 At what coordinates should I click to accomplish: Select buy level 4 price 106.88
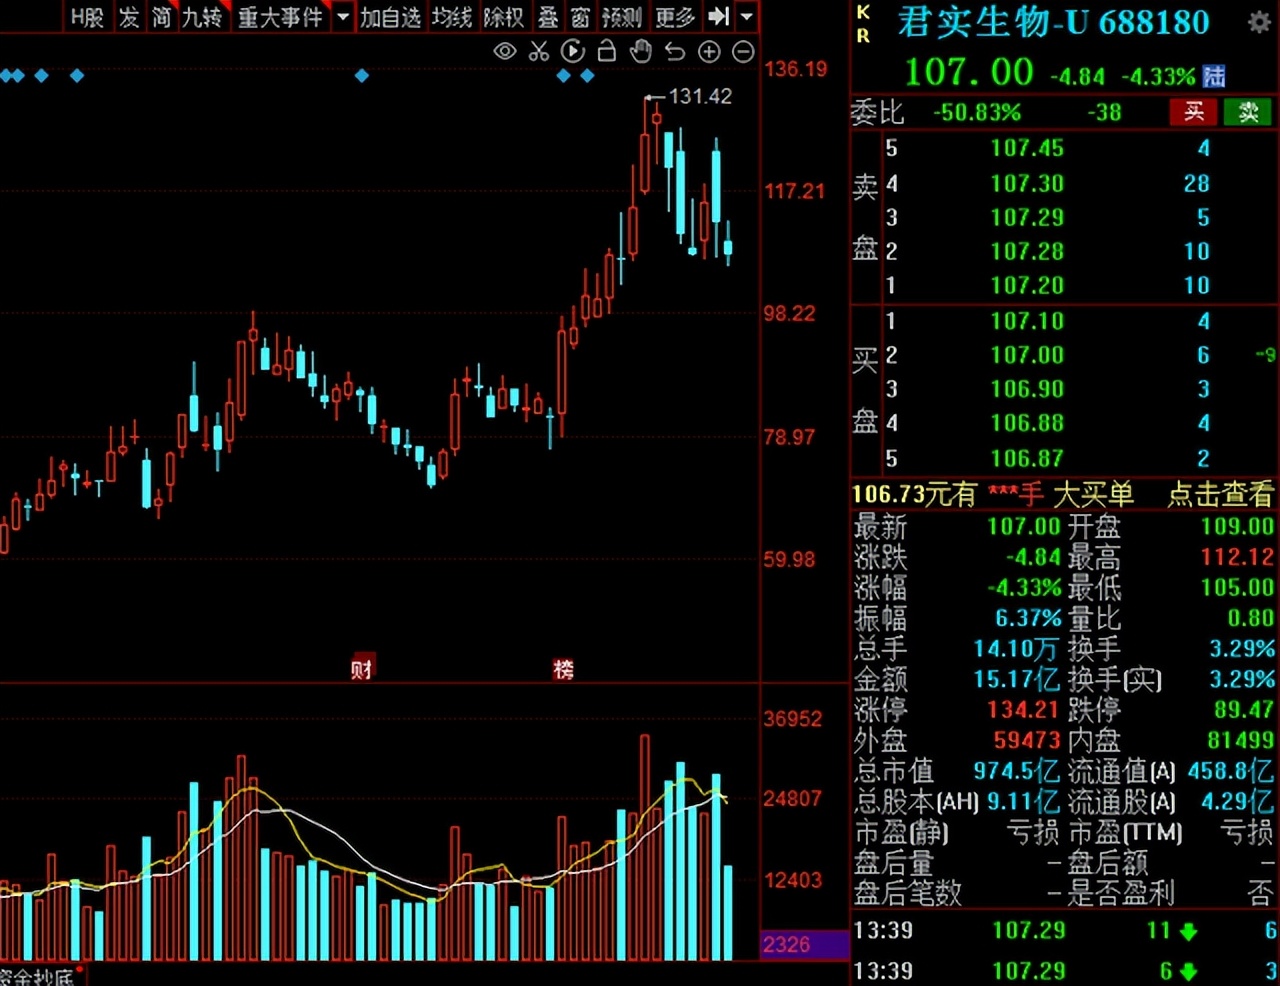(1027, 423)
